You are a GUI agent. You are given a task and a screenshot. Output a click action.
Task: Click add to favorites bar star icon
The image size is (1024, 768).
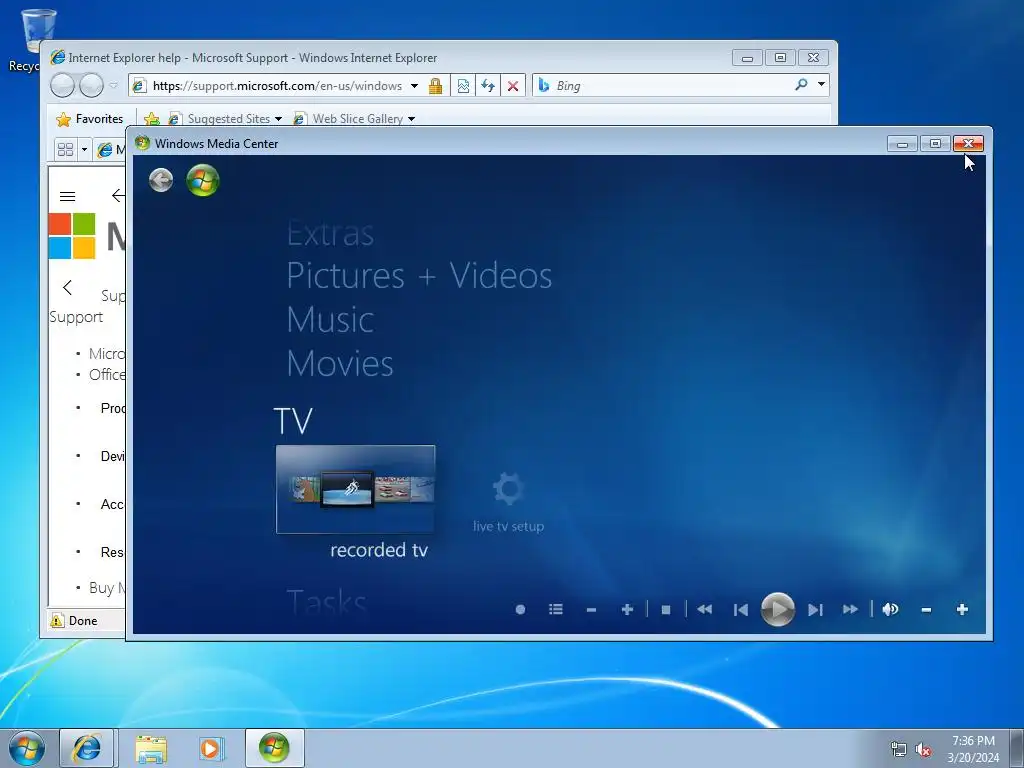(x=152, y=119)
